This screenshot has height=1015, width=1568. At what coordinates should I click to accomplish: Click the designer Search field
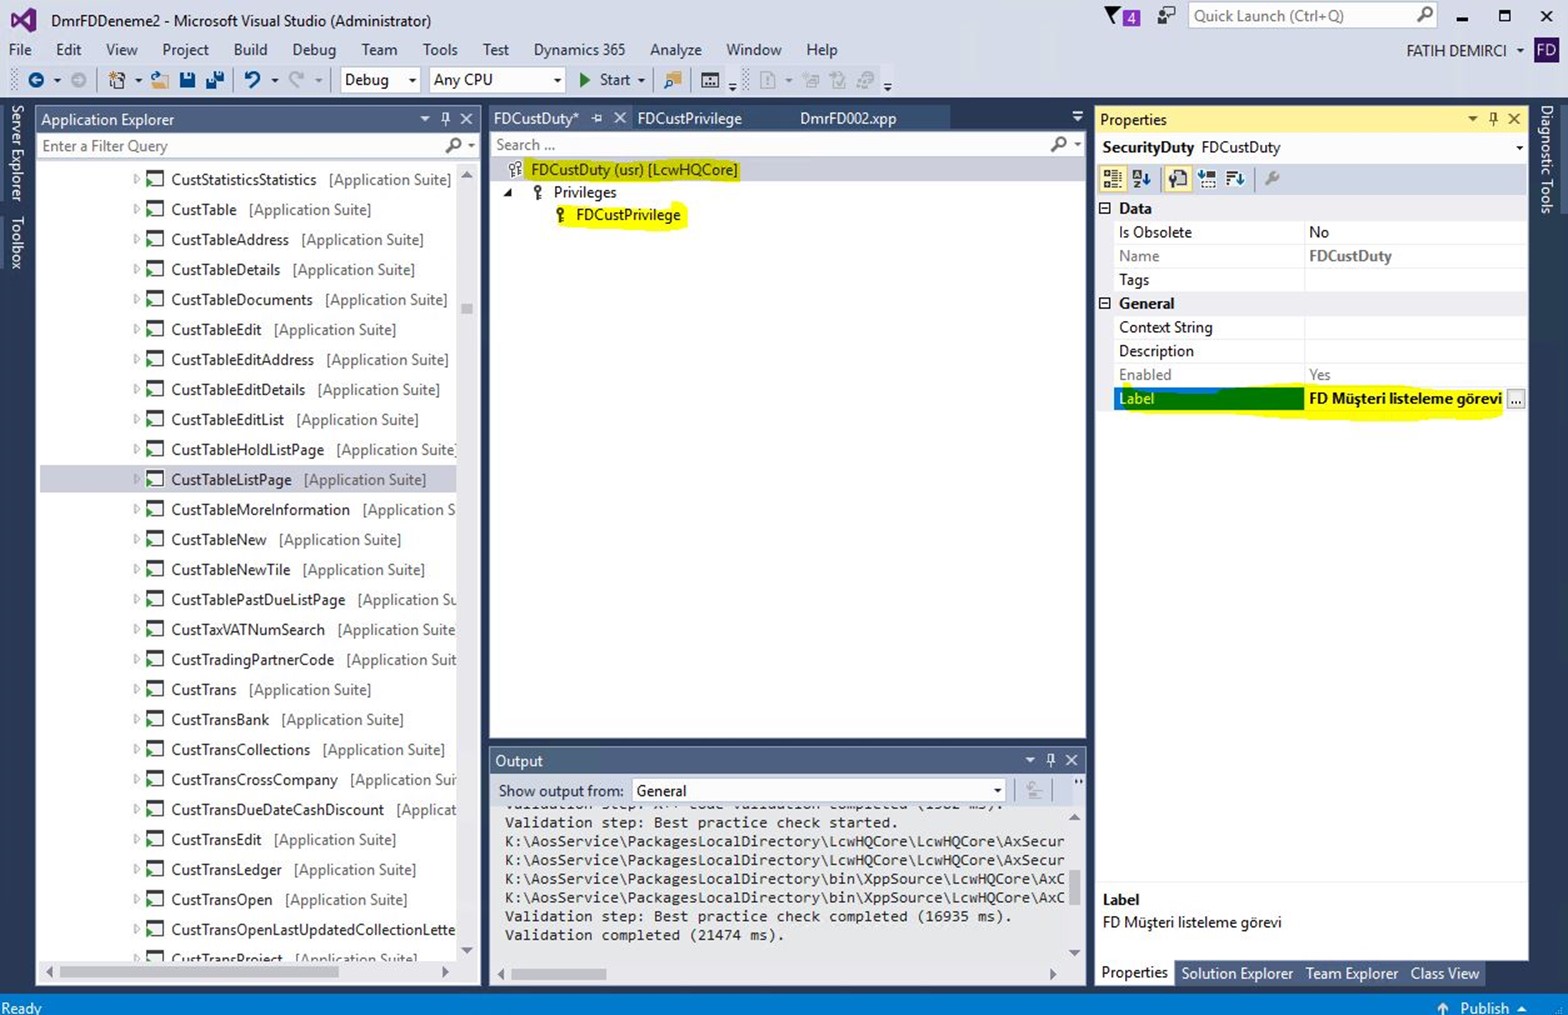770,145
